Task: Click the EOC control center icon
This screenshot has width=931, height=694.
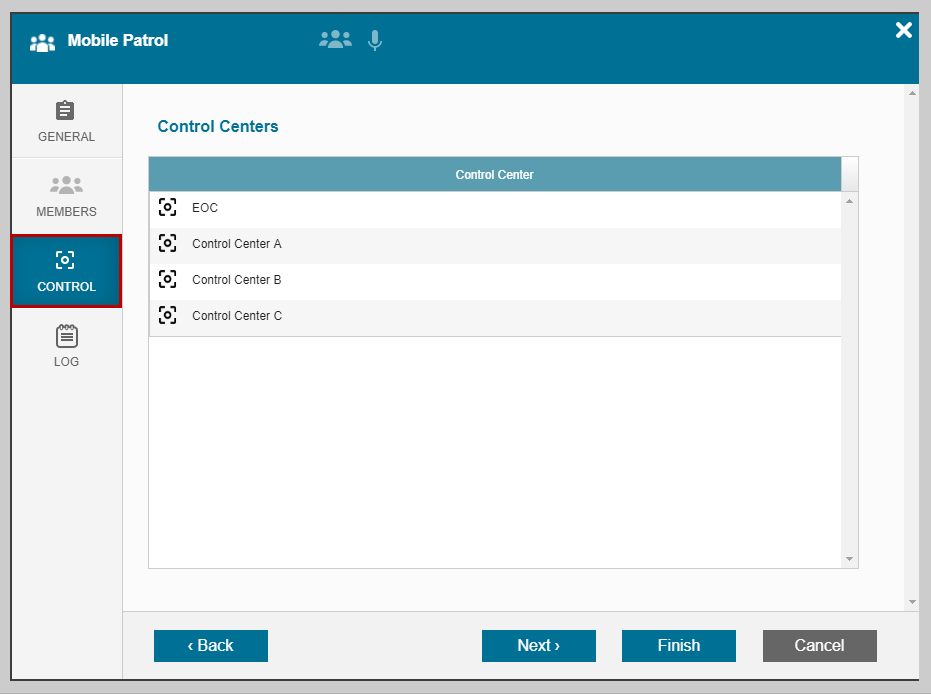Action: (167, 207)
